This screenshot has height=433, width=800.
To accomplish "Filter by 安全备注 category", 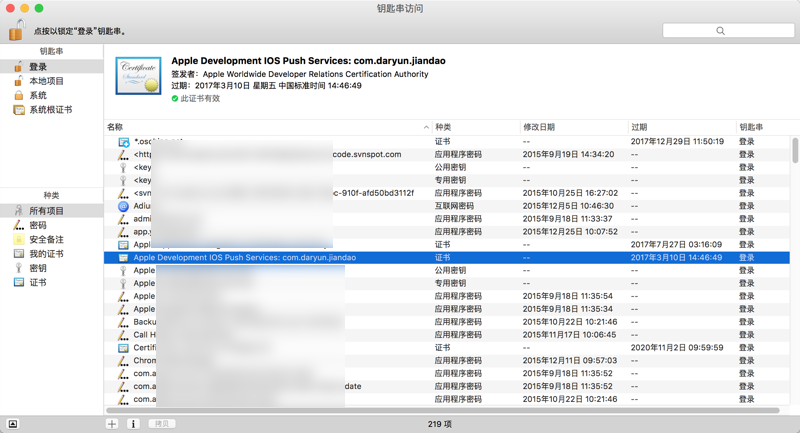I will point(51,239).
